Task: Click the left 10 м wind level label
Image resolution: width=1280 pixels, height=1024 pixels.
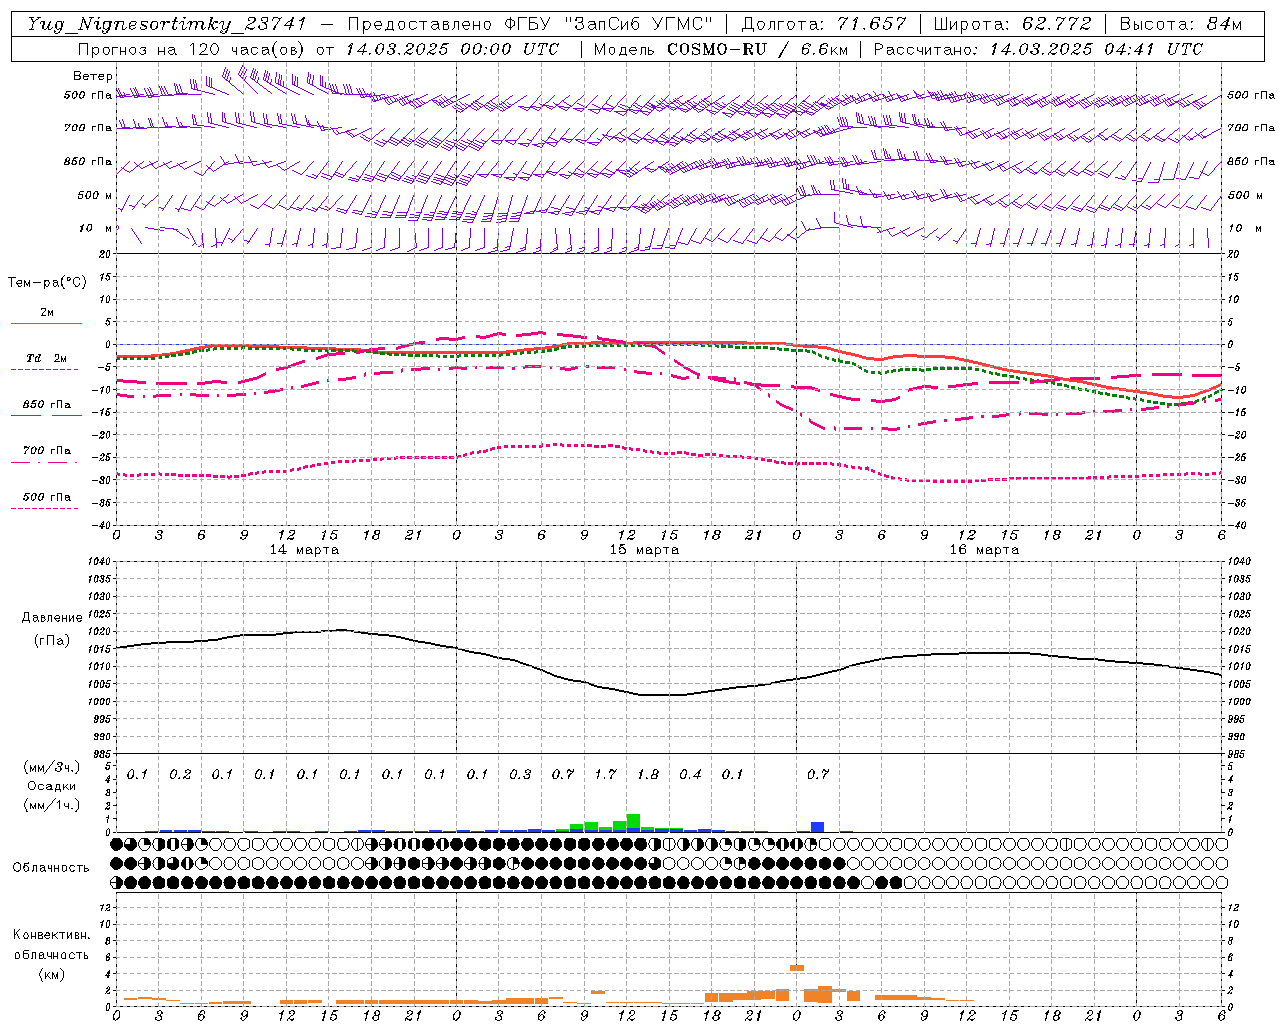Action: [x=95, y=228]
